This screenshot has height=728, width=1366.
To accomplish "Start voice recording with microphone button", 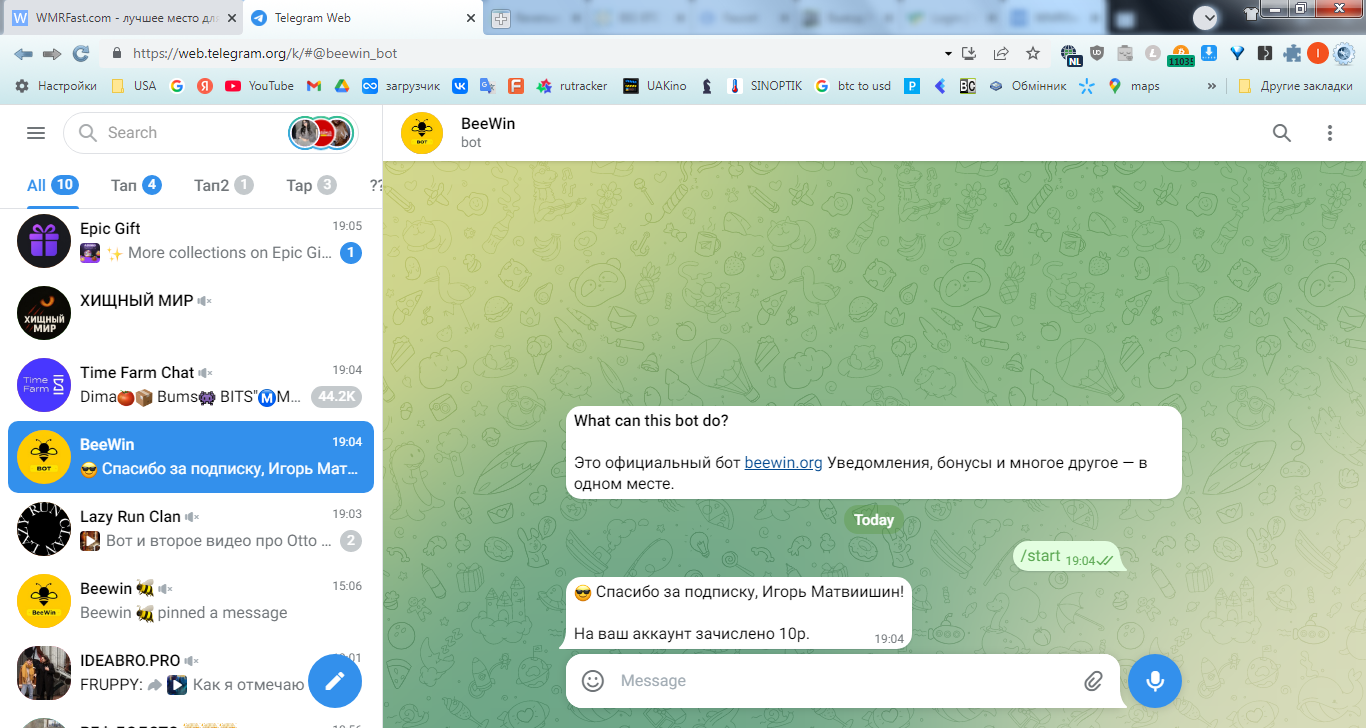I will 1155,681.
